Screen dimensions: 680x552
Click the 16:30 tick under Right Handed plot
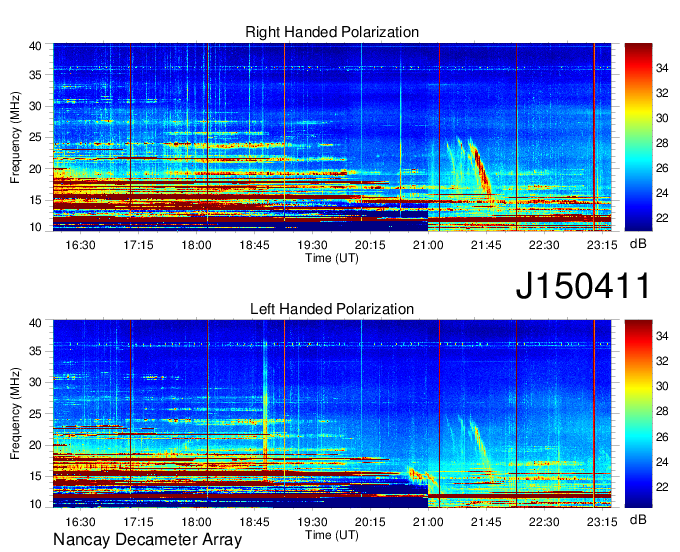click(x=80, y=245)
